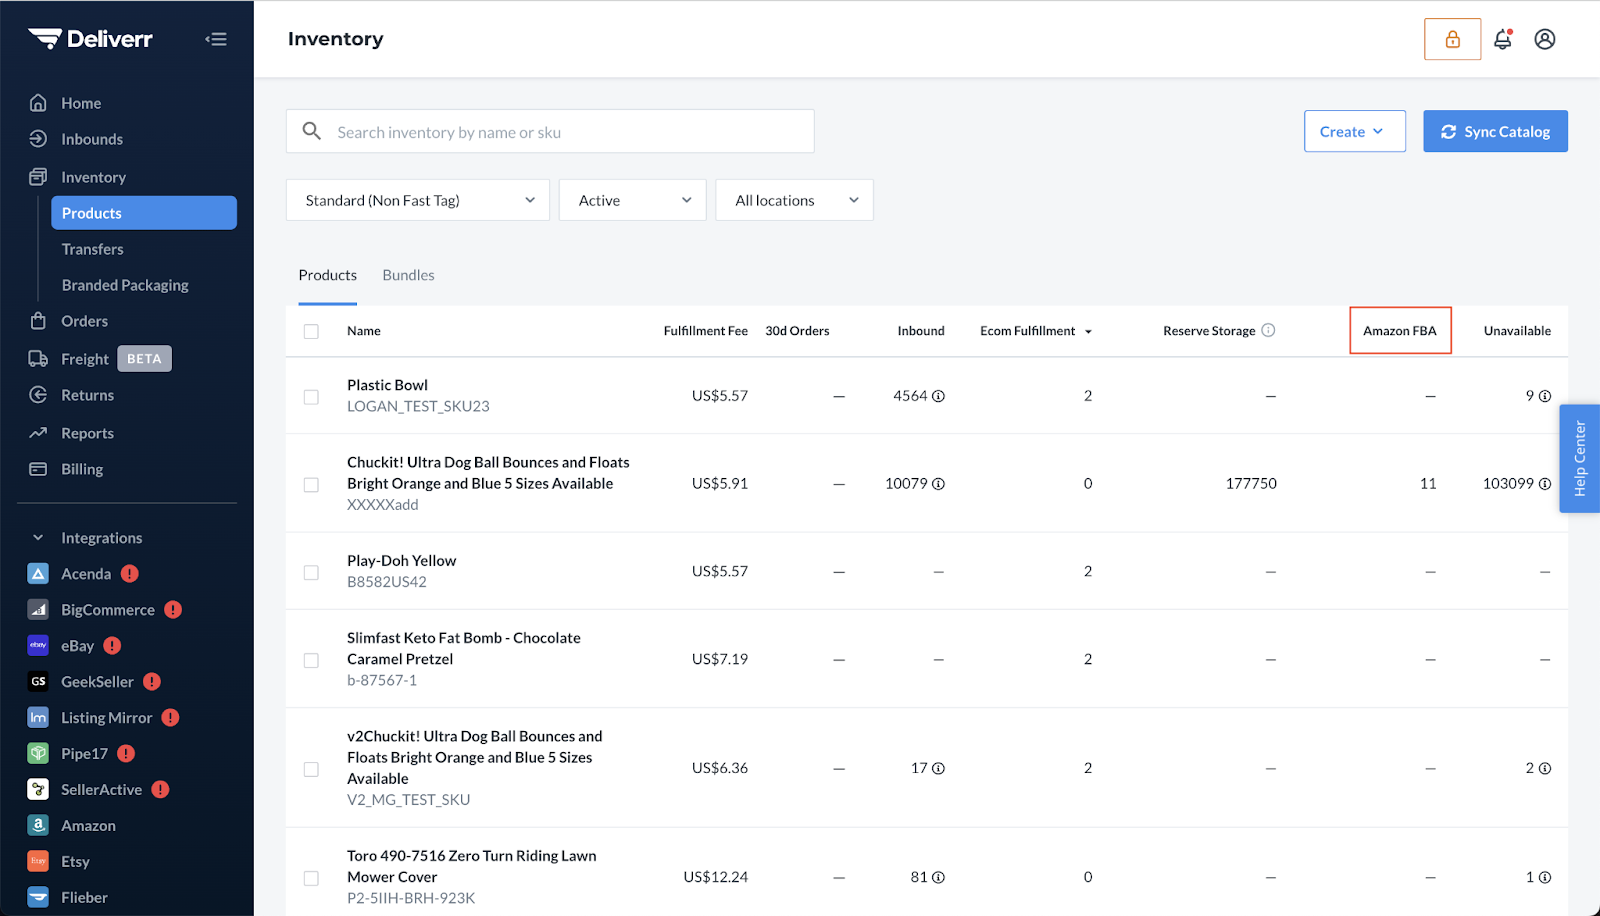Image resolution: width=1600 pixels, height=916 pixels.
Task: Open the Create dropdown button
Action: tap(1354, 131)
